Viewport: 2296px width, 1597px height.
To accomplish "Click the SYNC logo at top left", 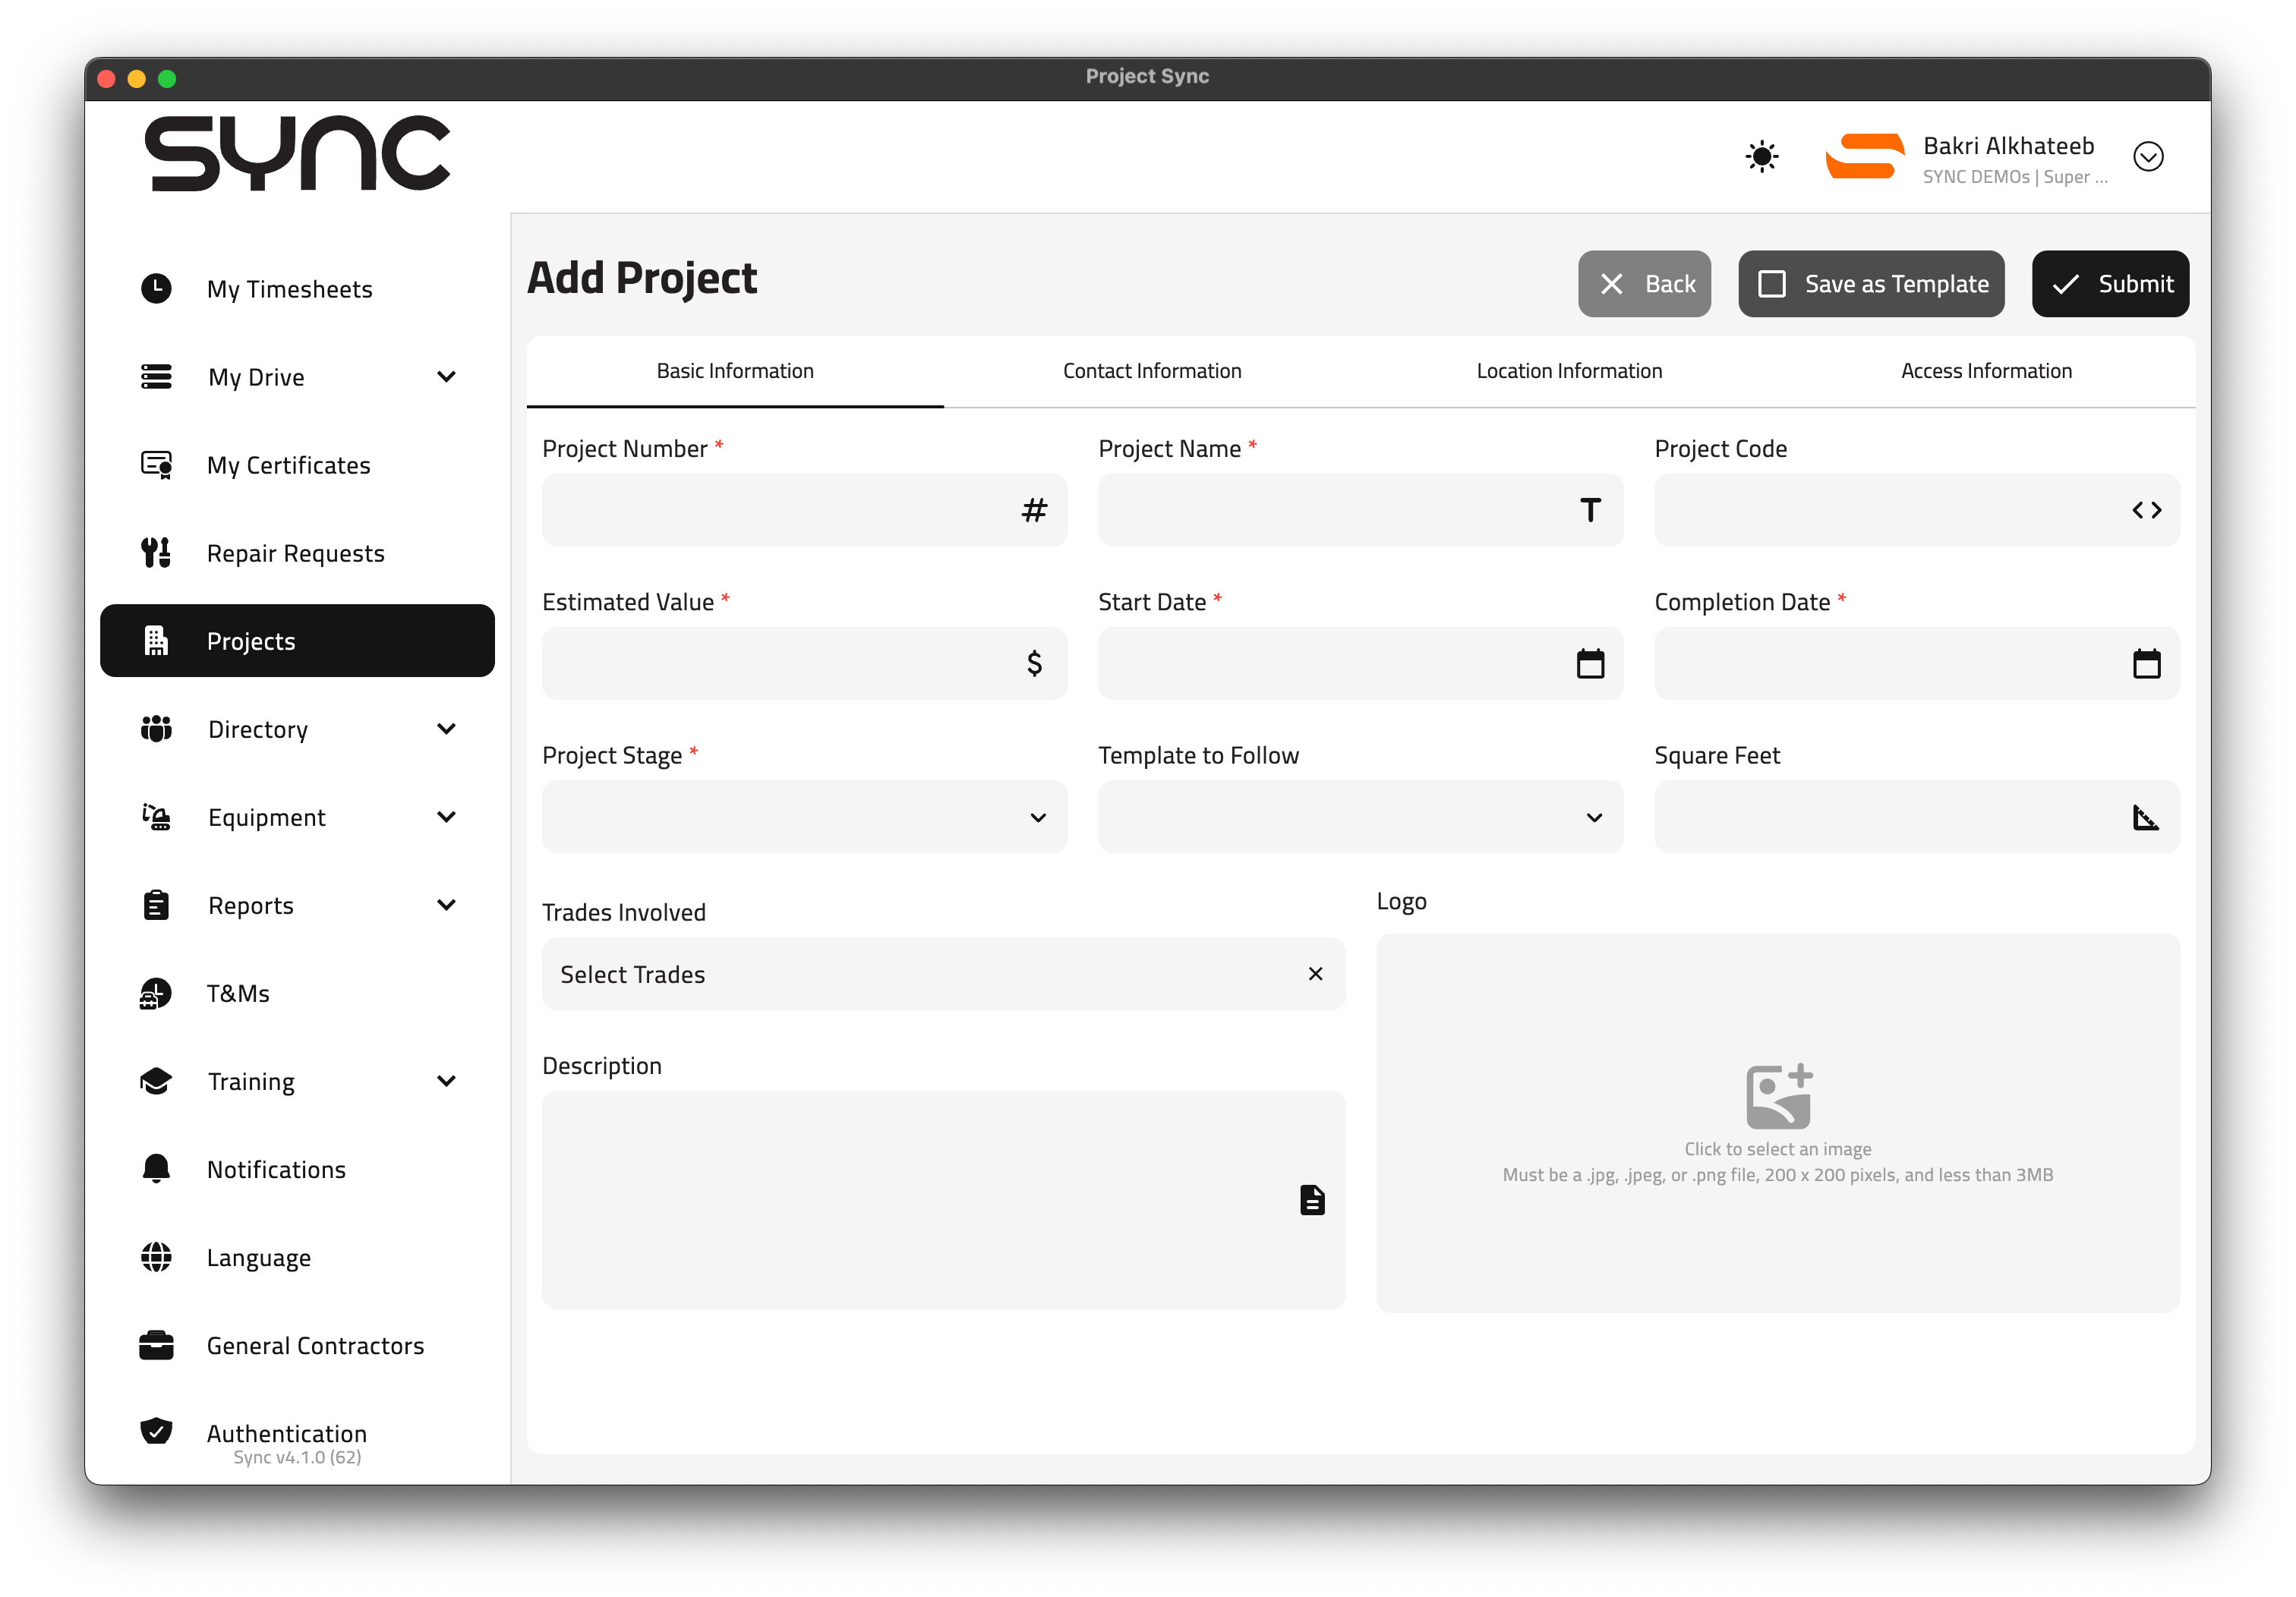I will pos(297,153).
